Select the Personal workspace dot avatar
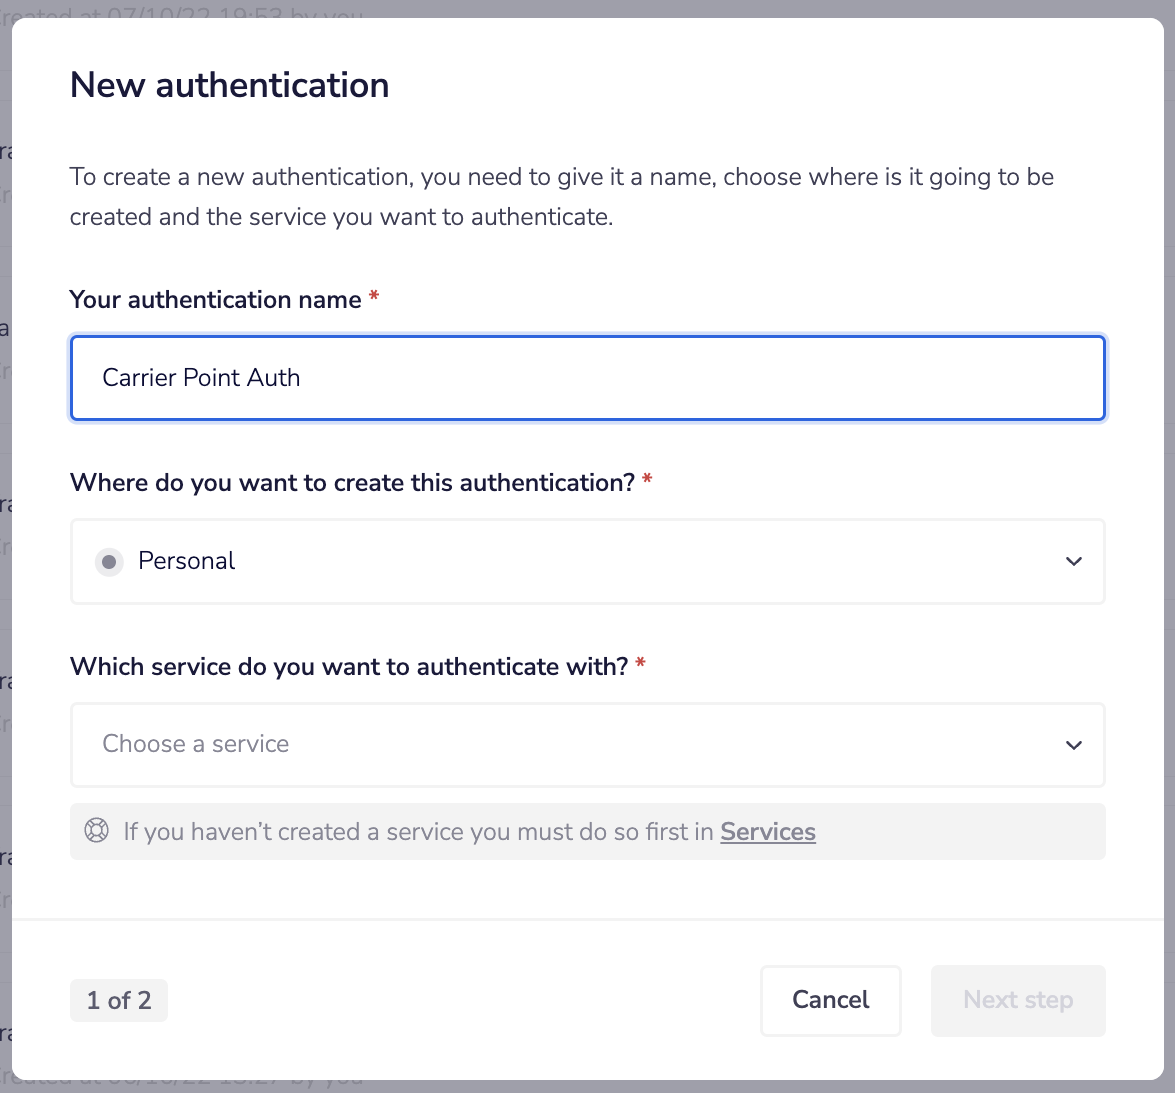 110,561
